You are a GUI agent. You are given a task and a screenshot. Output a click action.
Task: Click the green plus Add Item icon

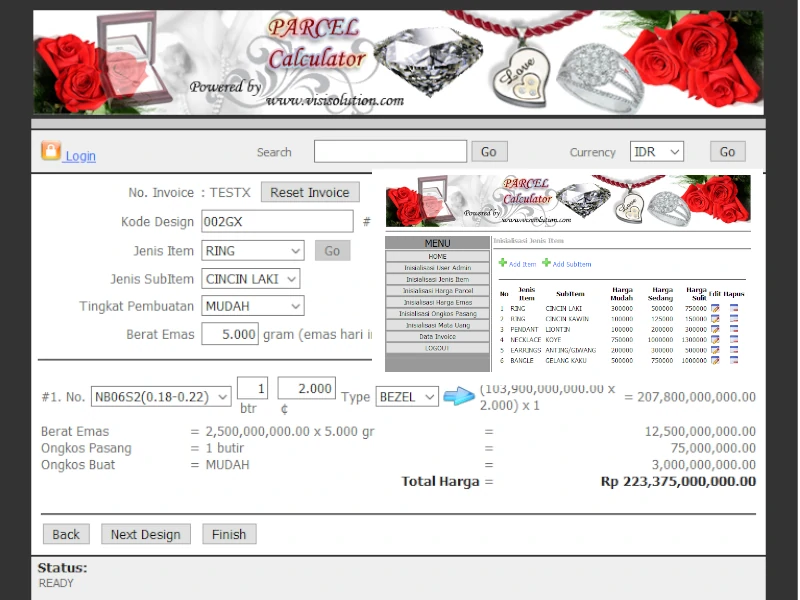point(503,263)
